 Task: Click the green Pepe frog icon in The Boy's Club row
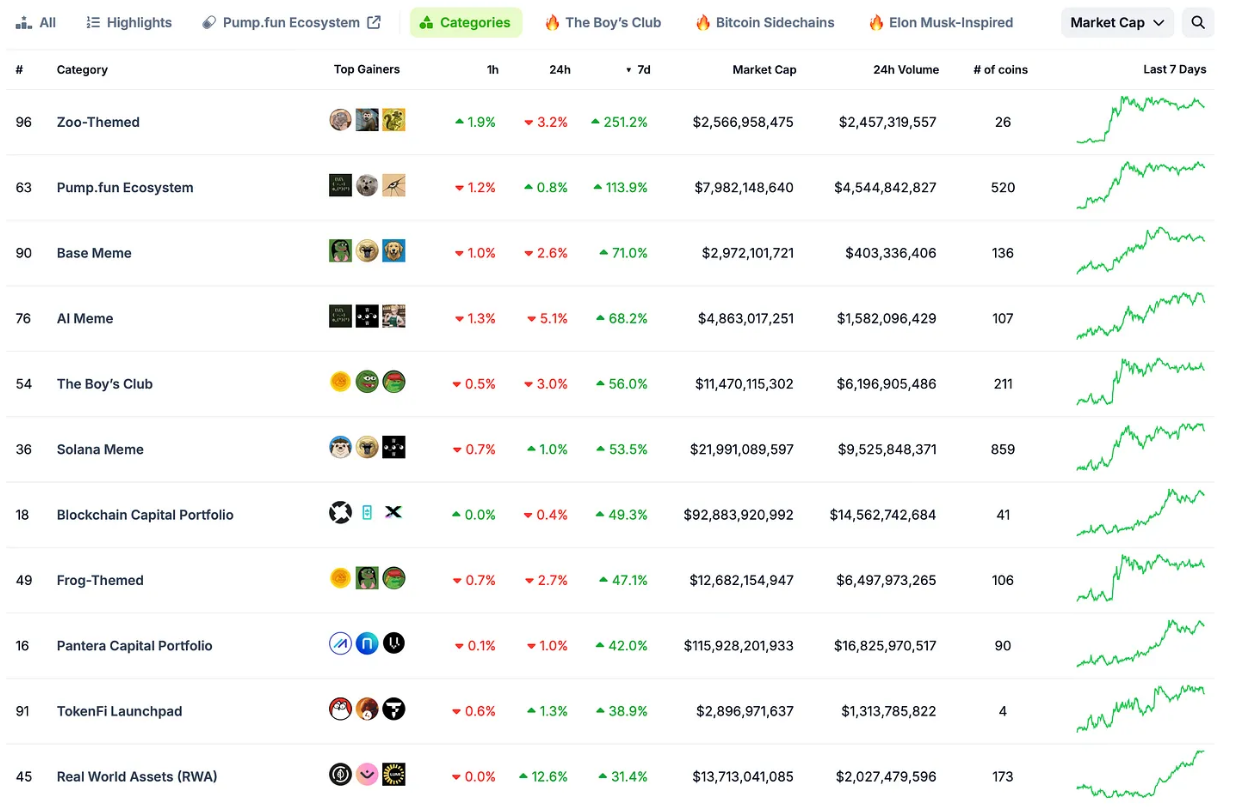click(367, 382)
